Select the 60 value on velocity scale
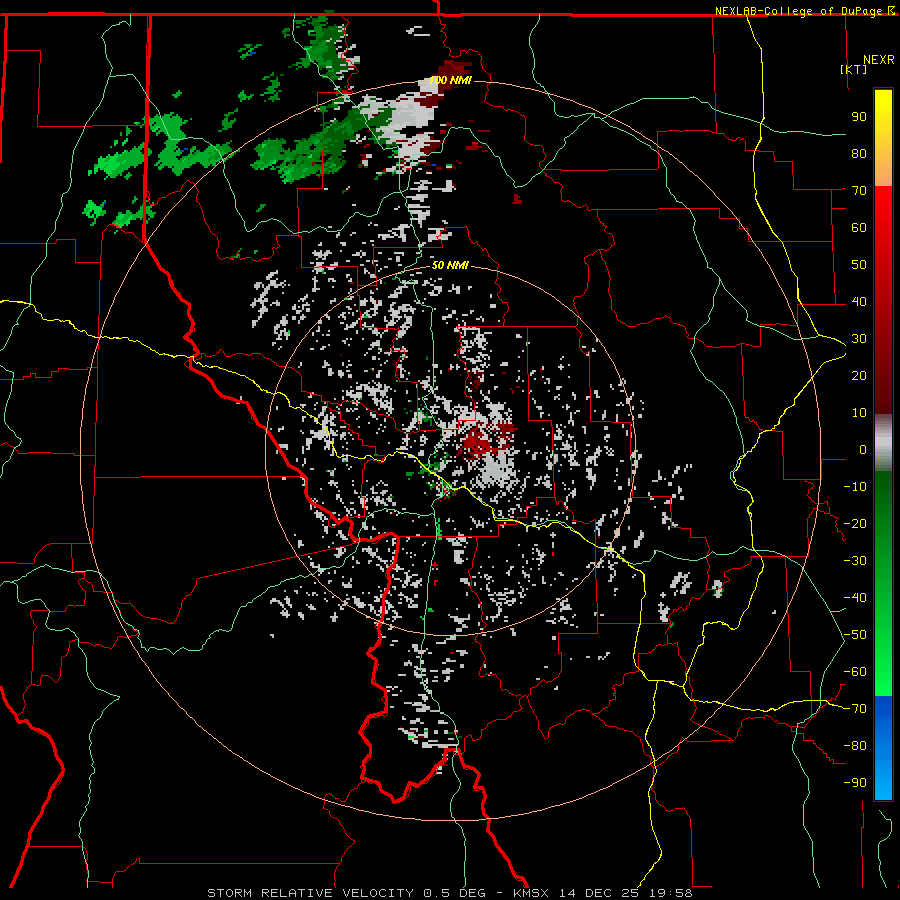The image size is (900, 900). [859, 228]
